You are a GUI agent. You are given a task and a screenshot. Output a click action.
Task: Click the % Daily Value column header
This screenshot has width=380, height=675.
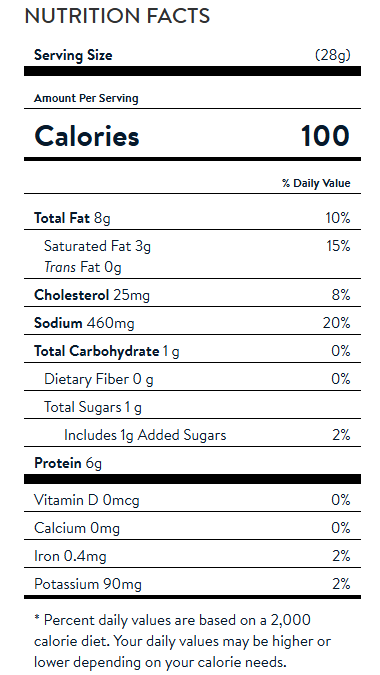(316, 183)
